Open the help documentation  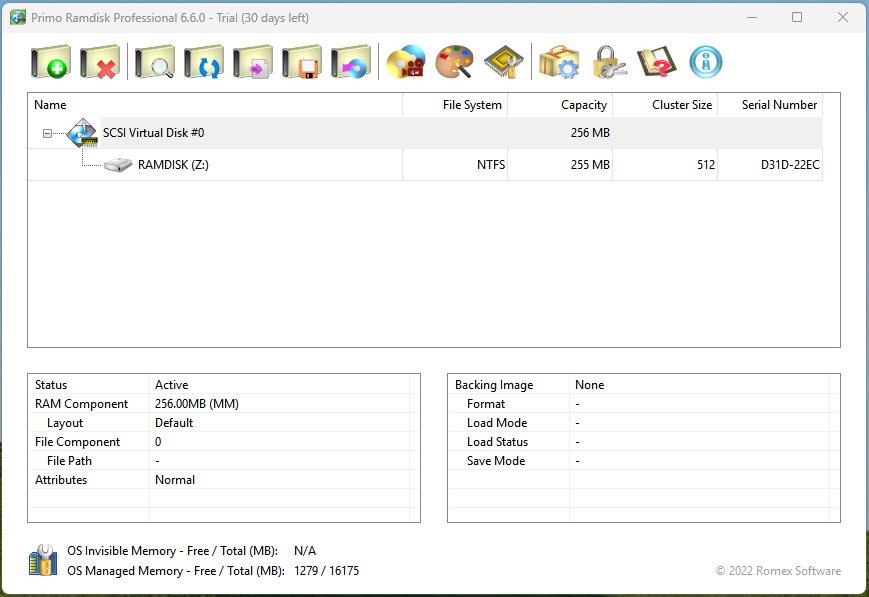coord(656,61)
